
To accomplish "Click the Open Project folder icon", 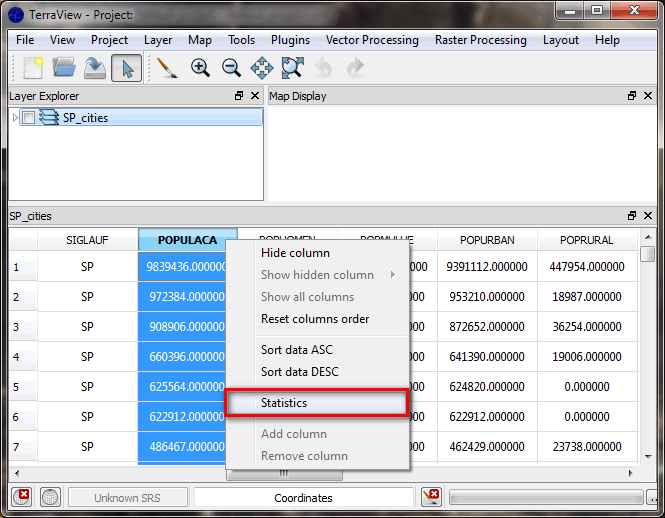I will coord(64,68).
